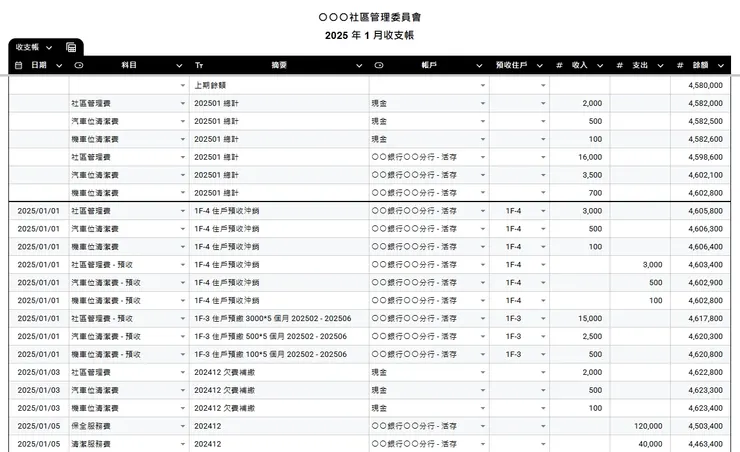Click the 4,582,500 balance cell
This screenshot has width=740, height=452.
pyautogui.click(x=700, y=121)
